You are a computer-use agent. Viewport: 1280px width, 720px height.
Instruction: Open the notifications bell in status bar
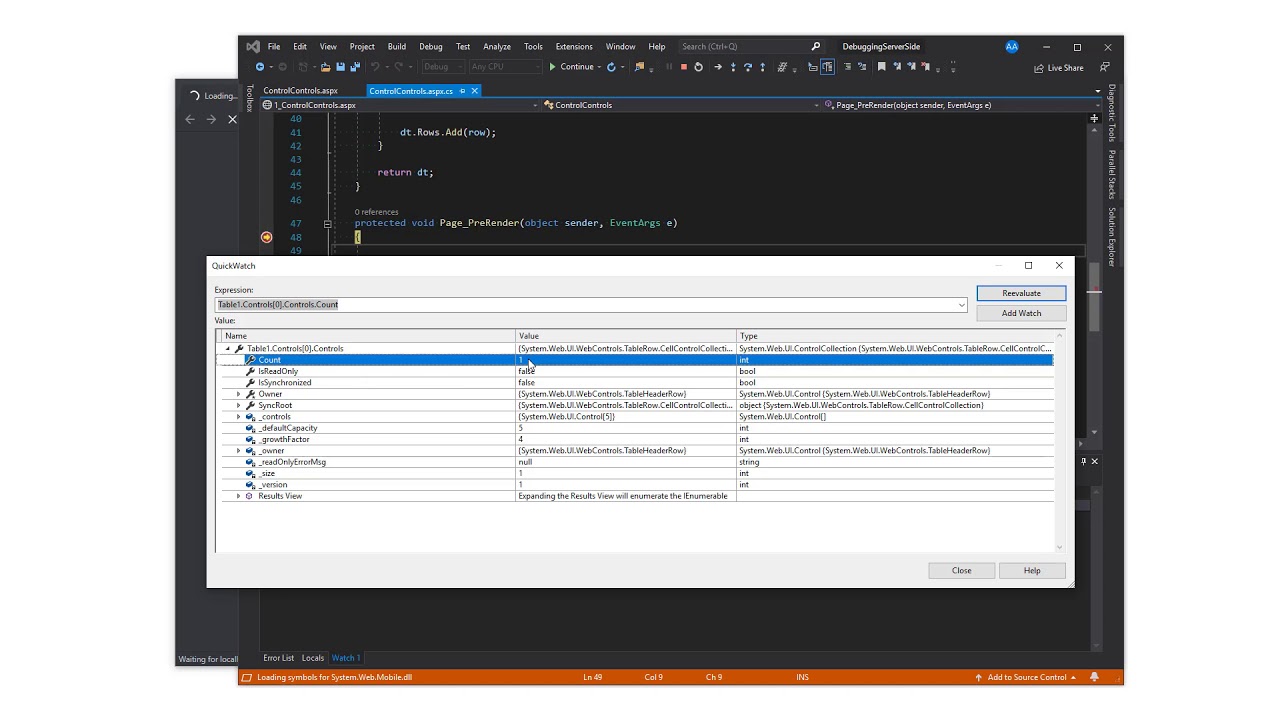click(x=1096, y=677)
